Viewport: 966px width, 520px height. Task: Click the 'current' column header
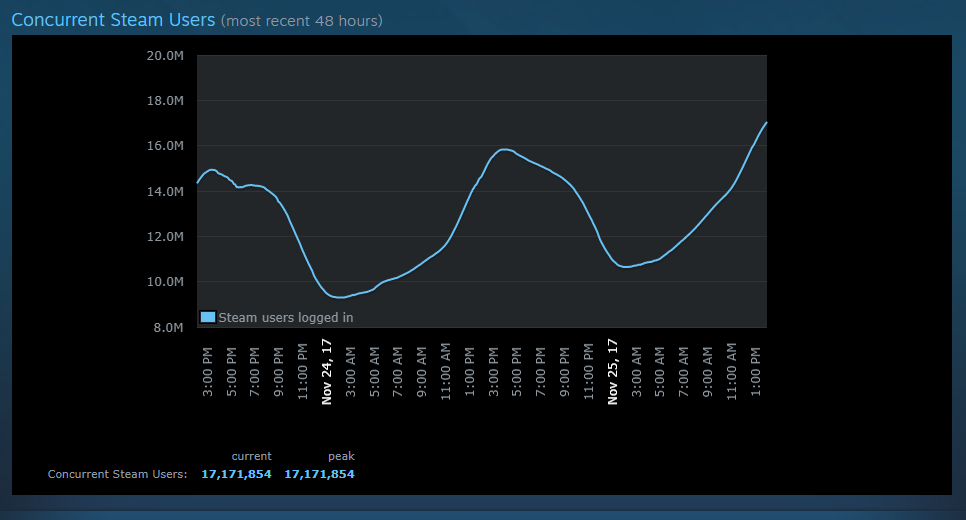pos(251,456)
